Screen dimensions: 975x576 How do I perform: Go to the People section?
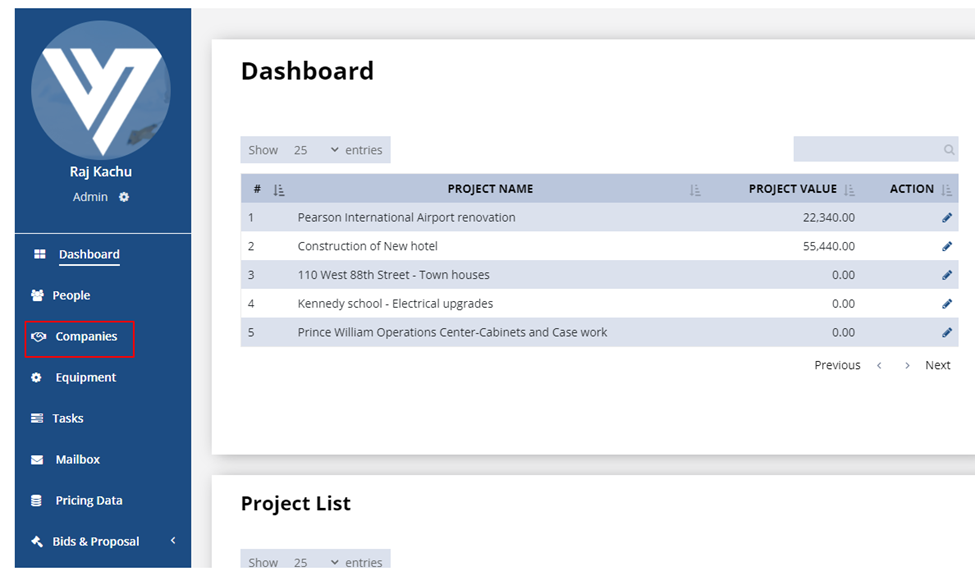pyautogui.click(x=71, y=296)
